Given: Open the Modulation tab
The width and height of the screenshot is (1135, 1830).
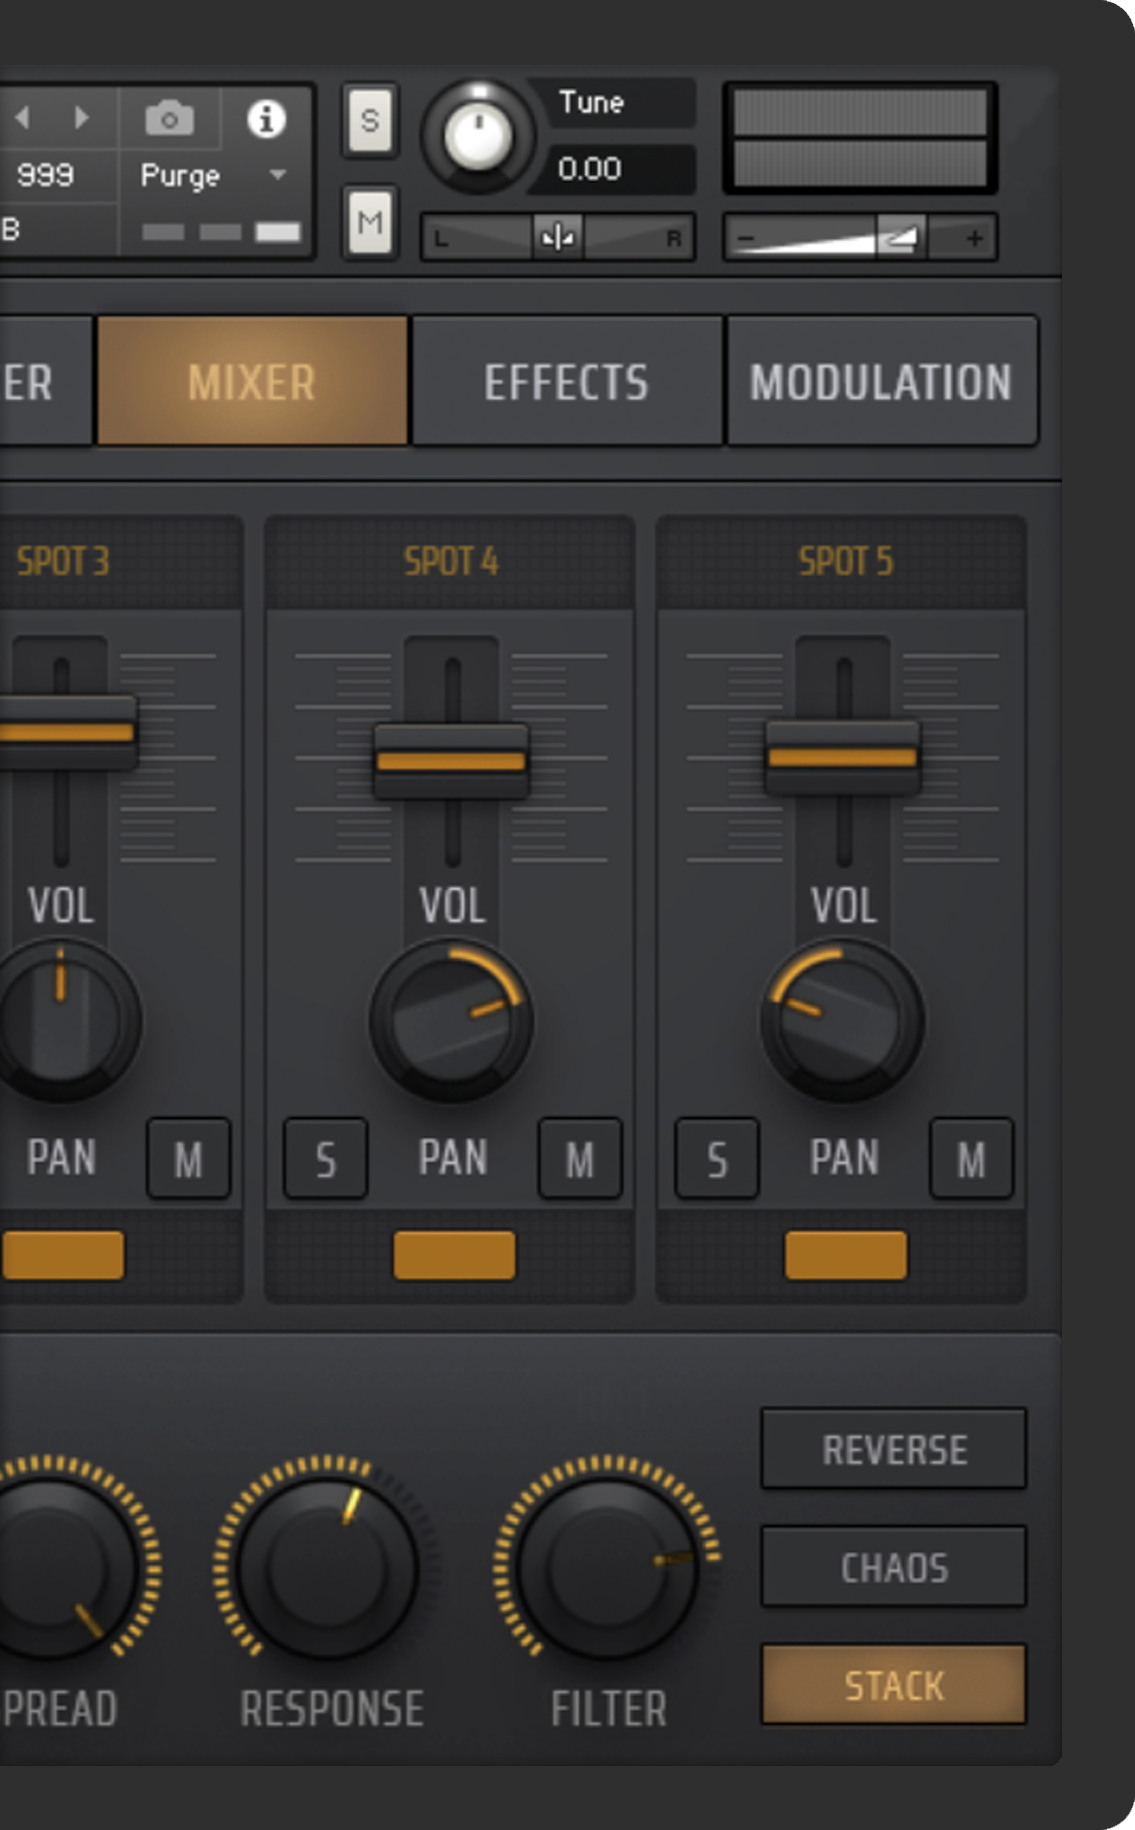Looking at the screenshot, I should coord(881,382).
